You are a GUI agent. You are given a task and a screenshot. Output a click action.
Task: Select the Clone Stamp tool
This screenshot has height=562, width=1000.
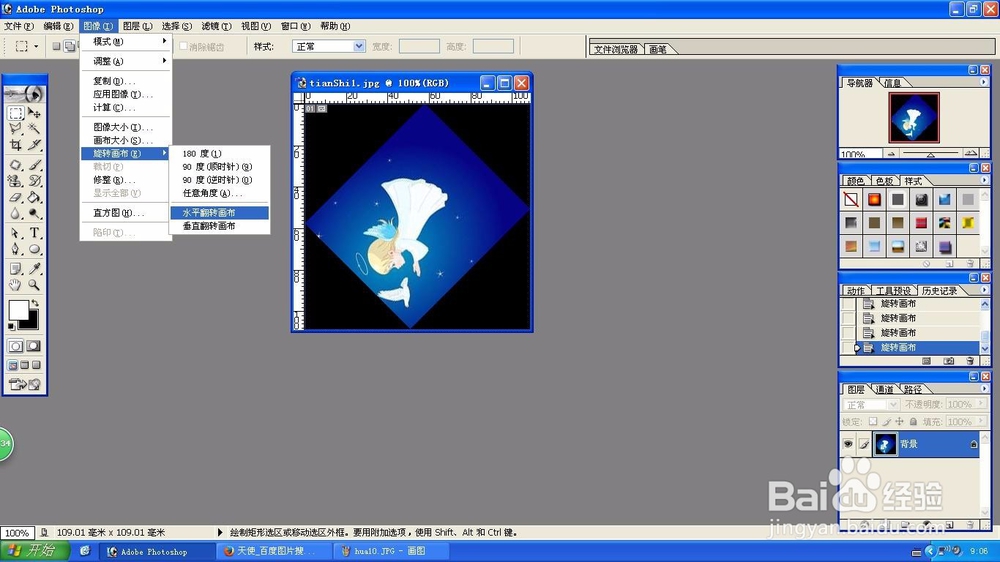[x=16, y=181]
